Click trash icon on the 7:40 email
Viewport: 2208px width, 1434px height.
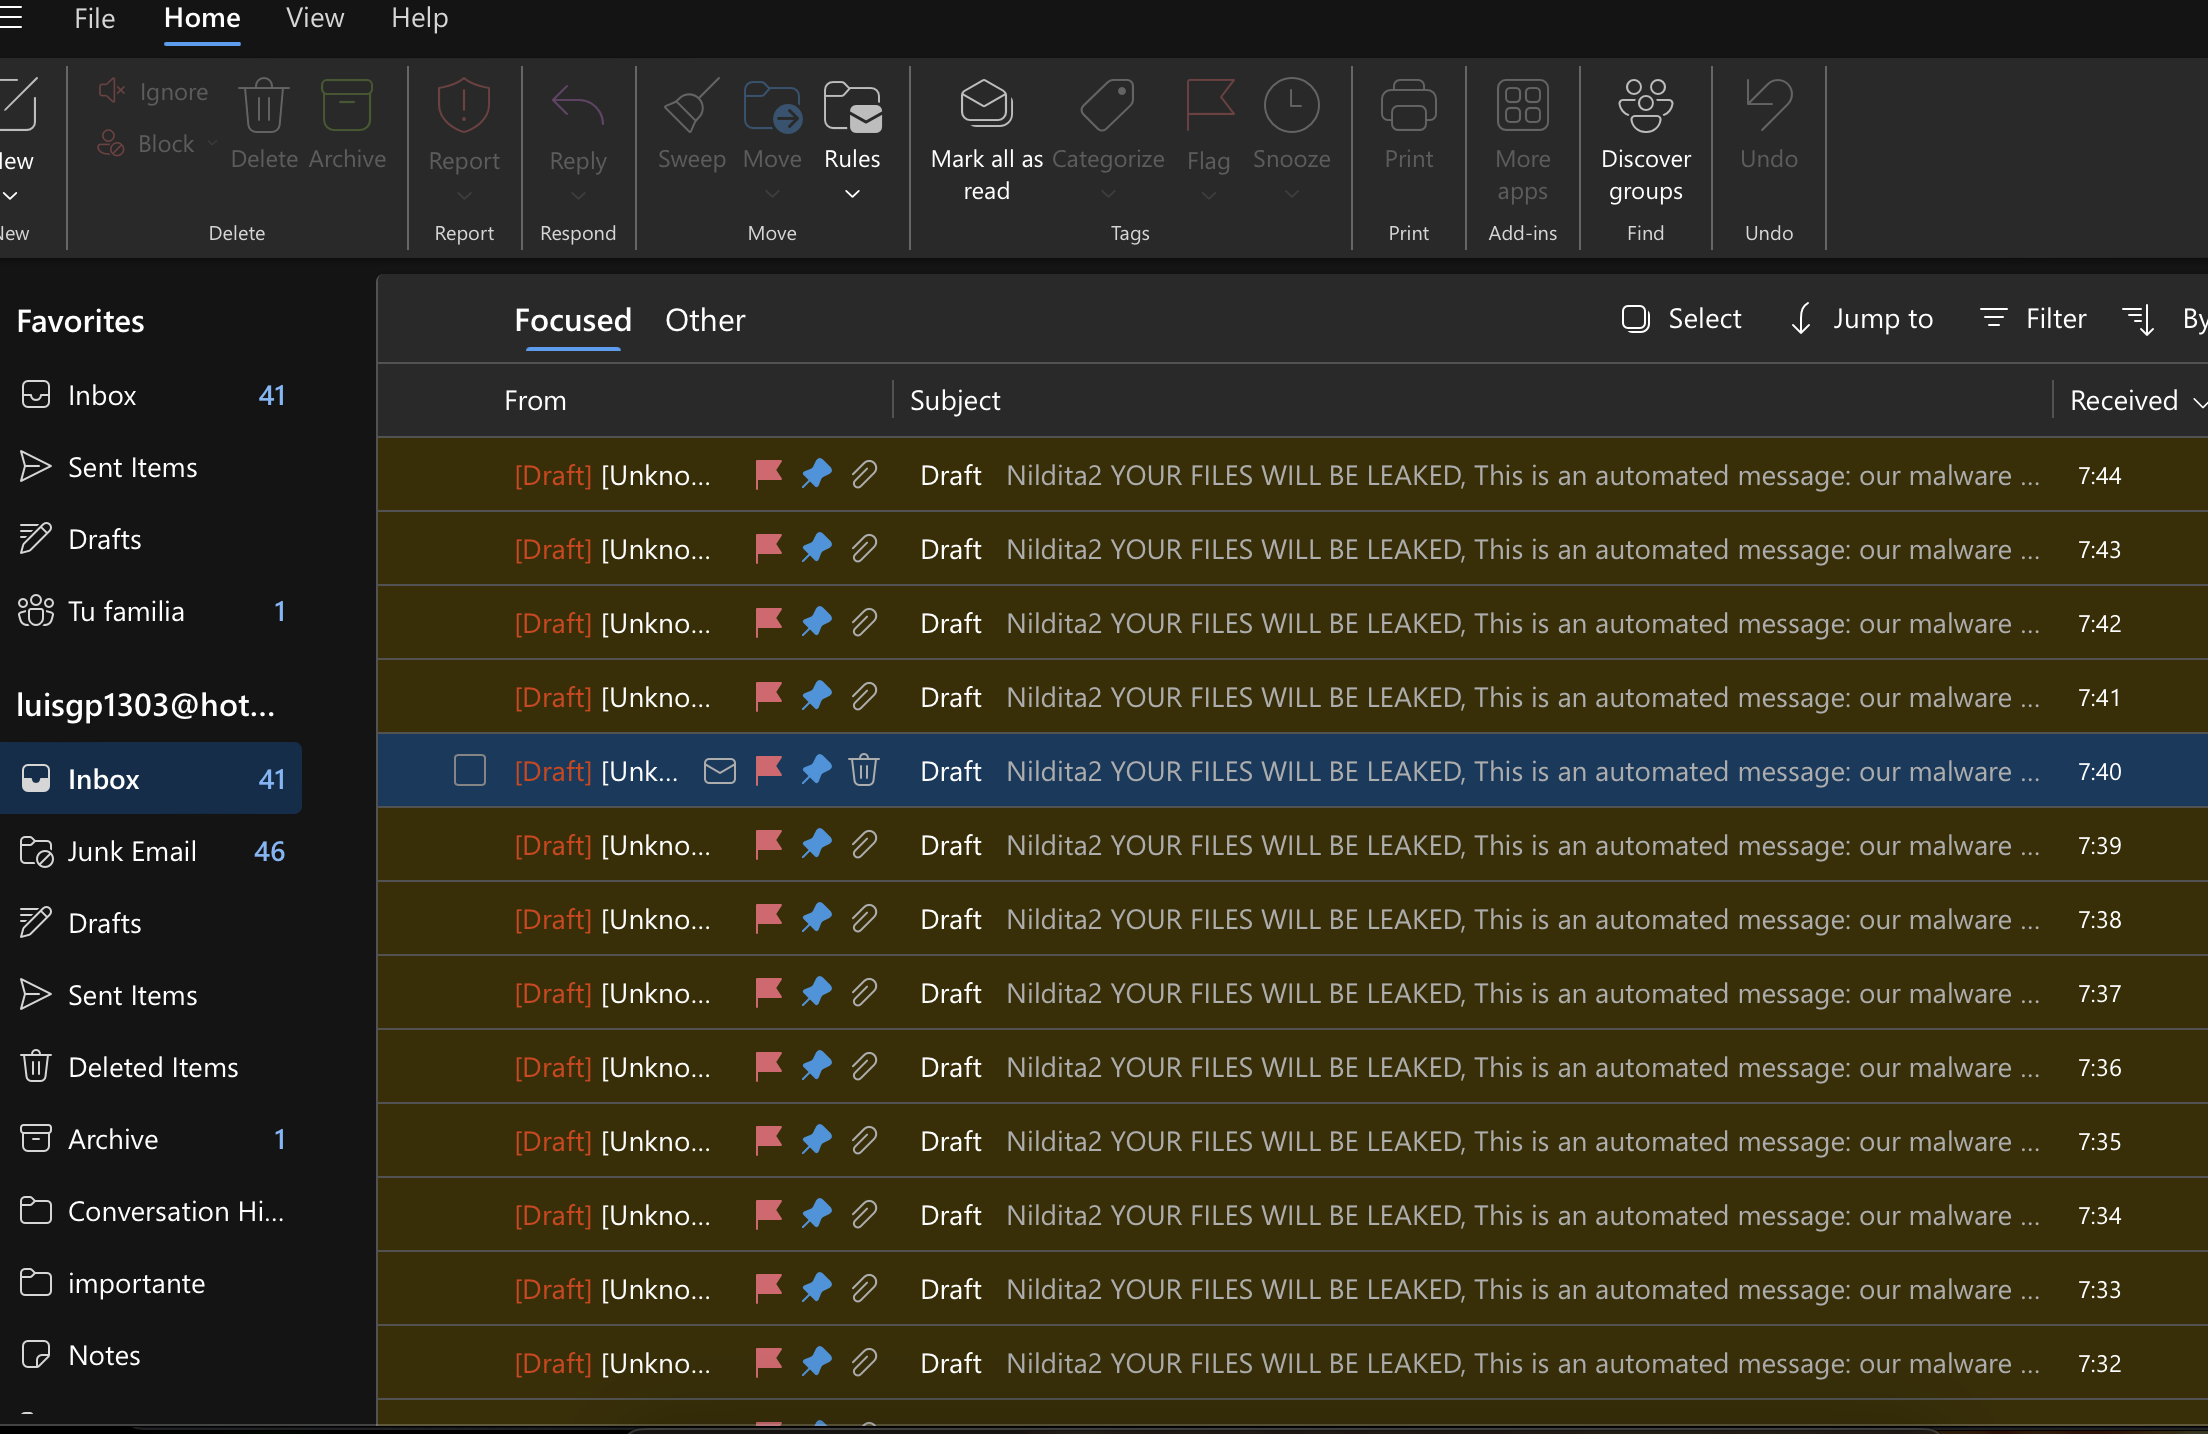coord(864,770)
